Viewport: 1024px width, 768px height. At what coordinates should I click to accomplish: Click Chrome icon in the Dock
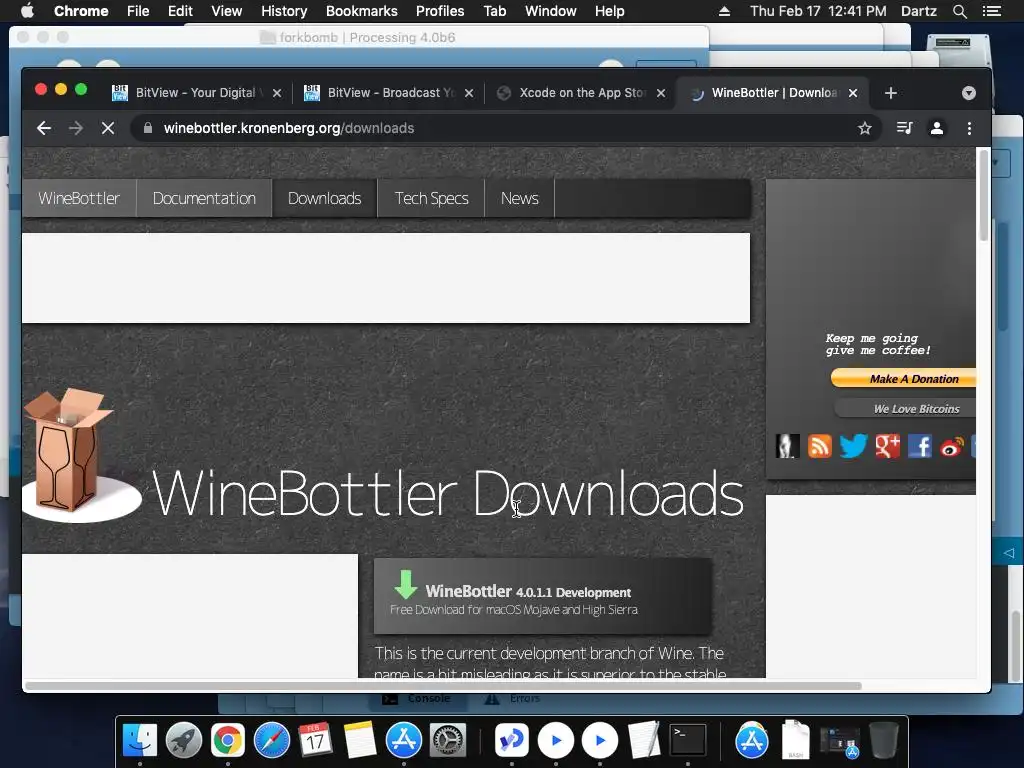tap(227, 740)
